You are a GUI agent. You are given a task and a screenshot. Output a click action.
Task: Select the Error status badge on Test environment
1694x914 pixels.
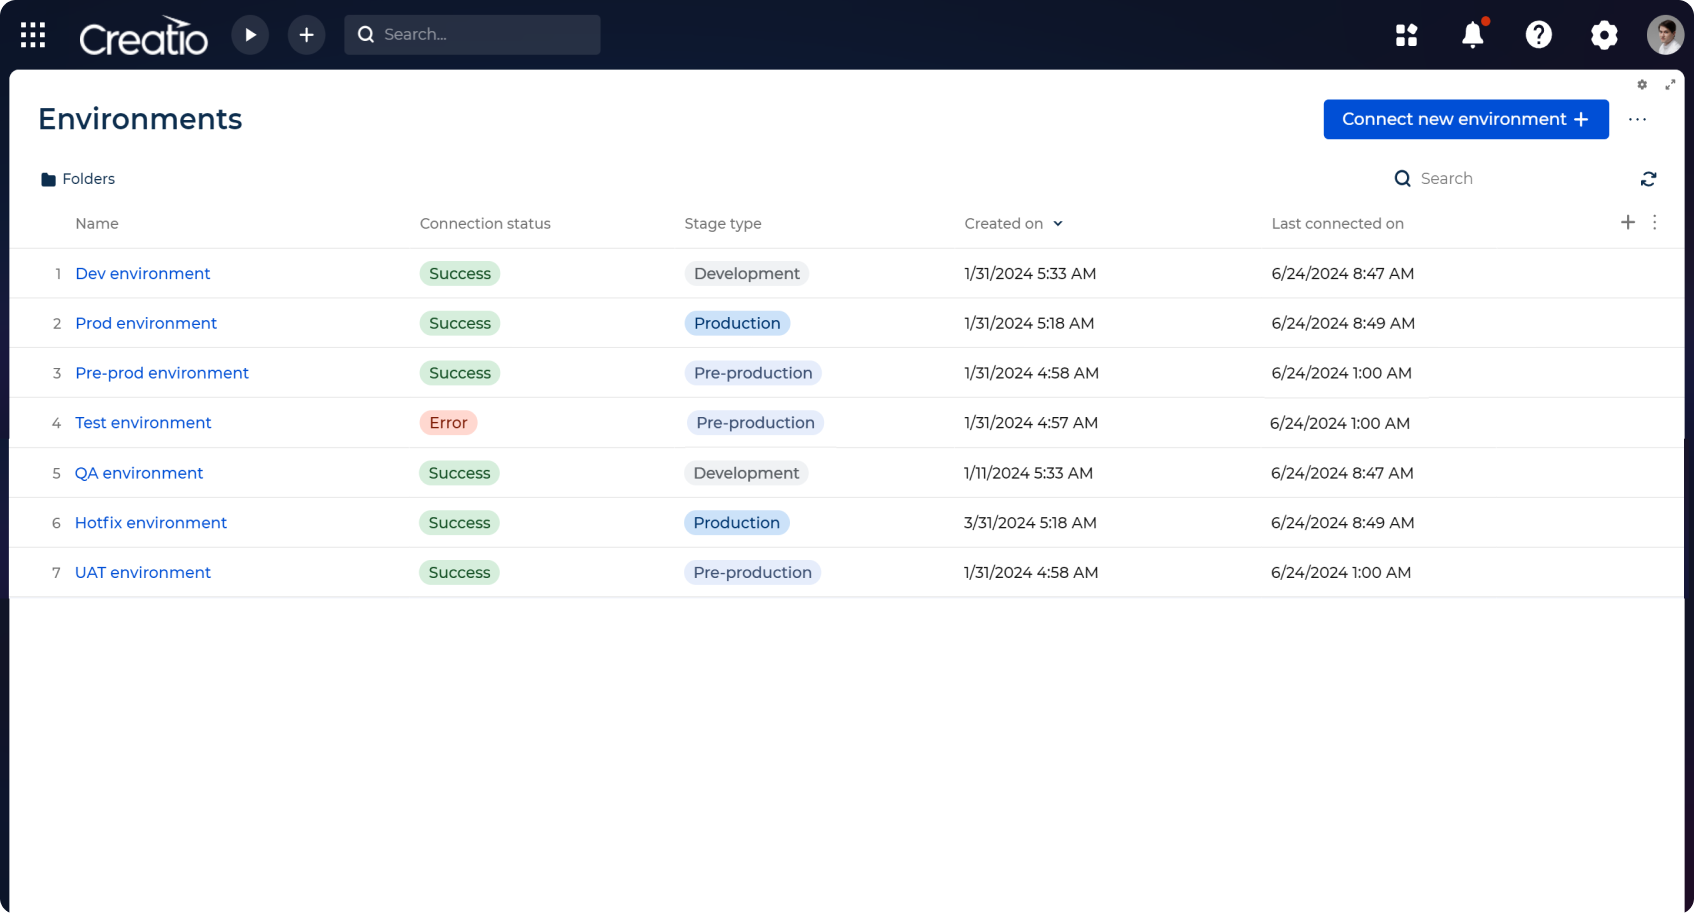coord(448,422)
